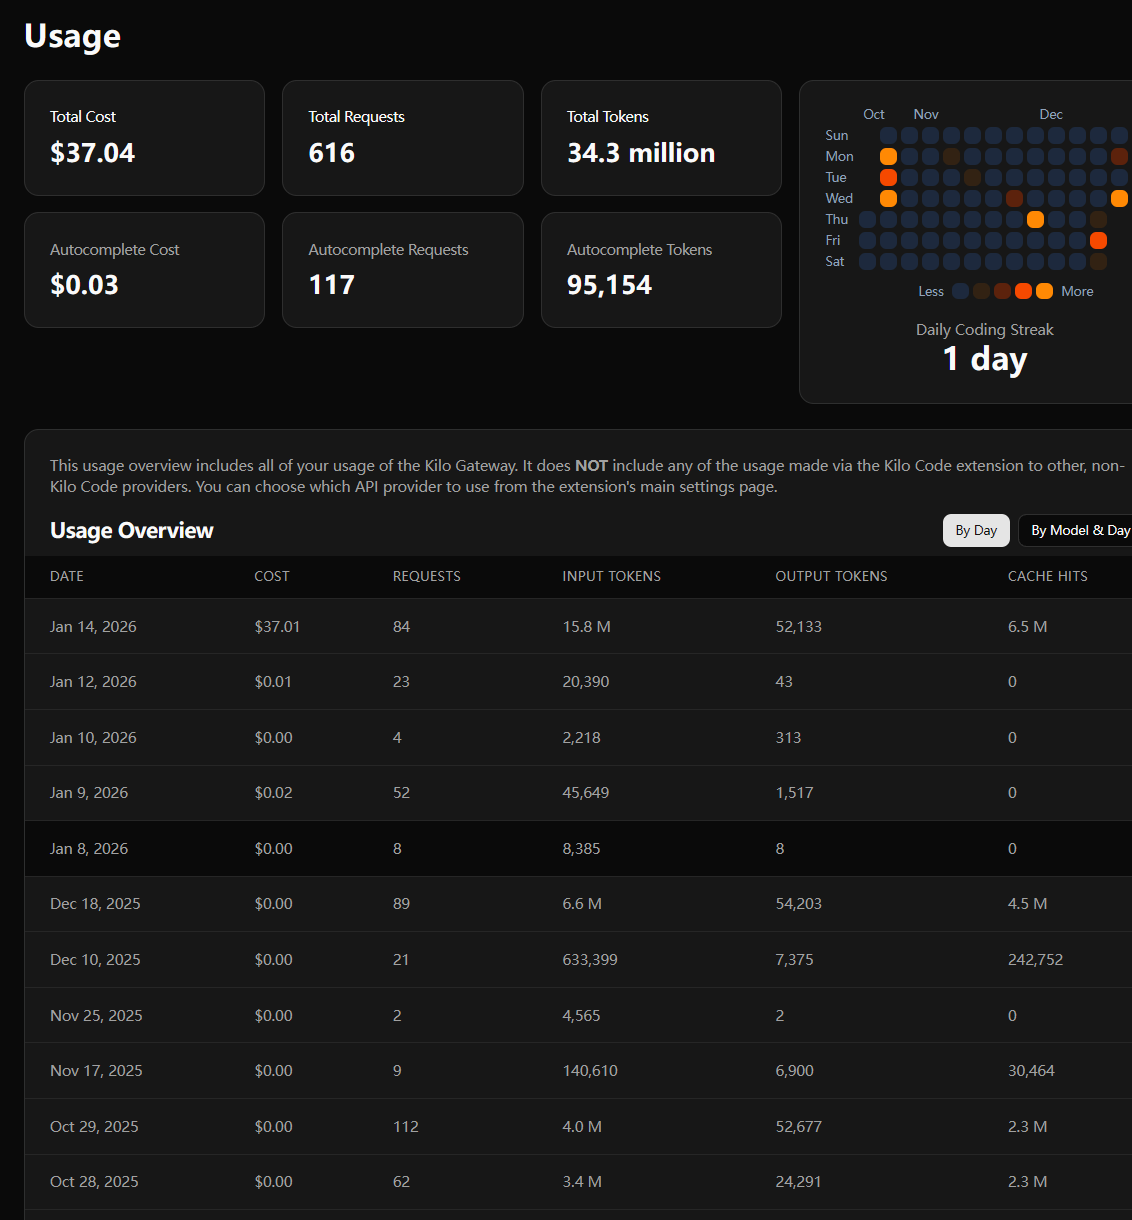This screenshot has width=1132, height=1220.
Task: Click the CACHE HITS column header
Action: coord(1047,576)
